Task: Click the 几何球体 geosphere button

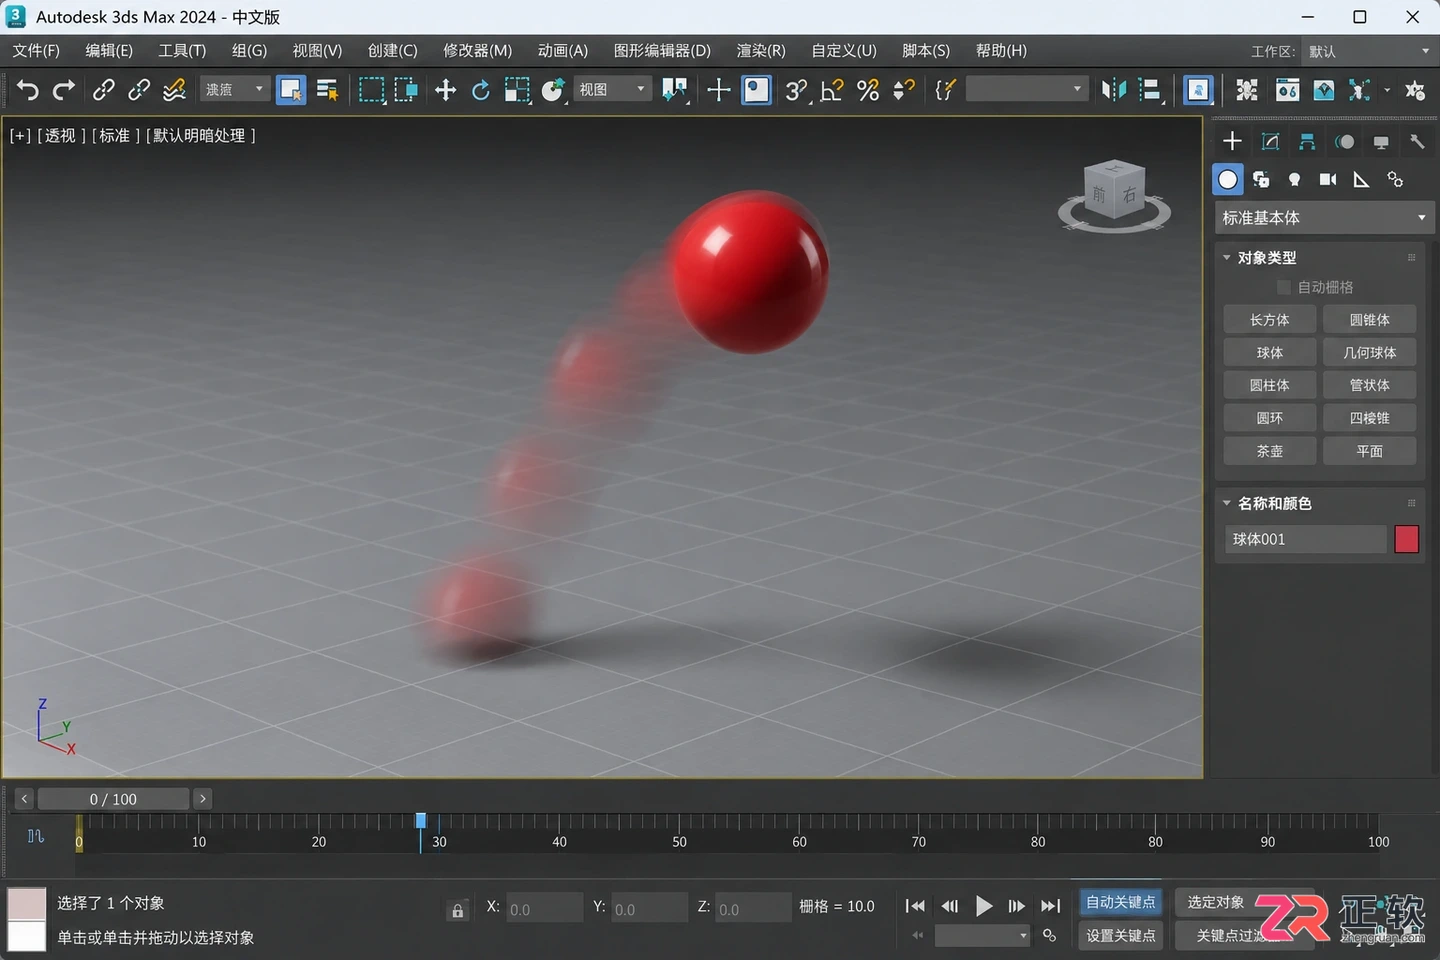Action: (1370, 353)
